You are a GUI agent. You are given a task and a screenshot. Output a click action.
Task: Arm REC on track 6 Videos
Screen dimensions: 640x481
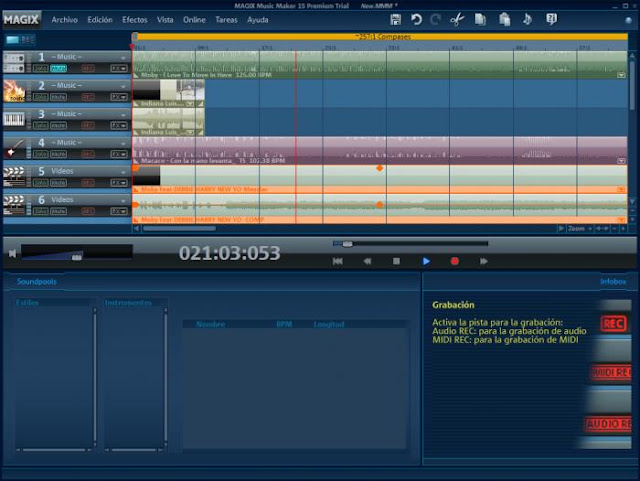(88, 212)
